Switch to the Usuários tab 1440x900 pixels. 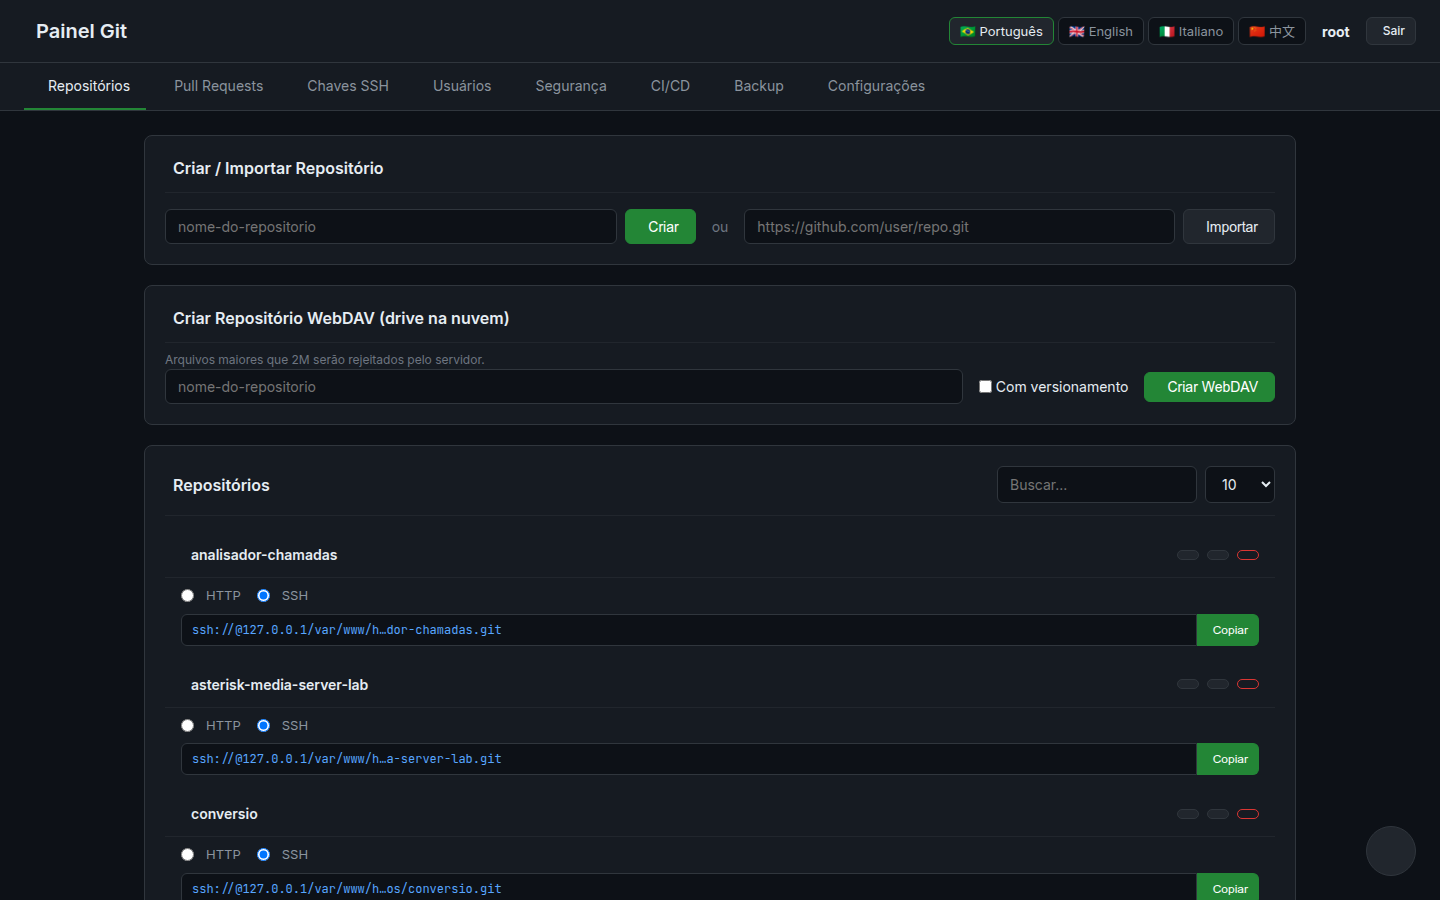pyautogui.click(x=462, y=86)
